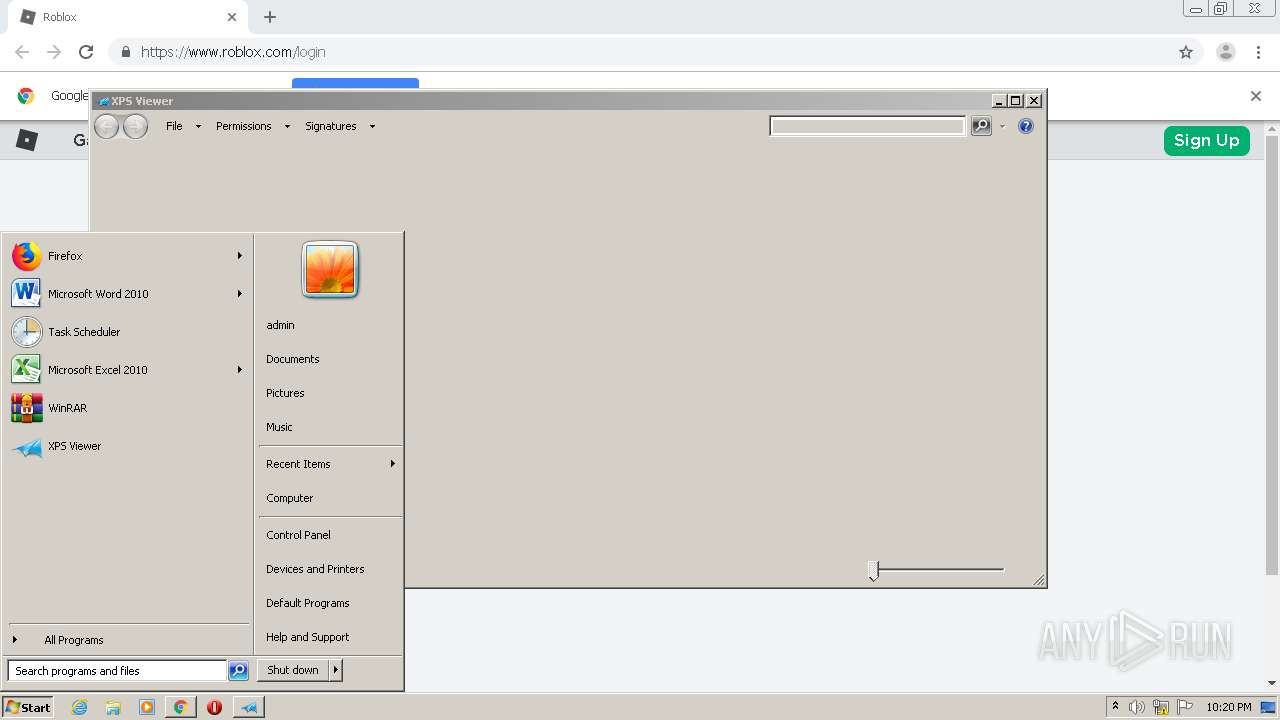Click XPS Viewer search text field

(x=867, y=126)
